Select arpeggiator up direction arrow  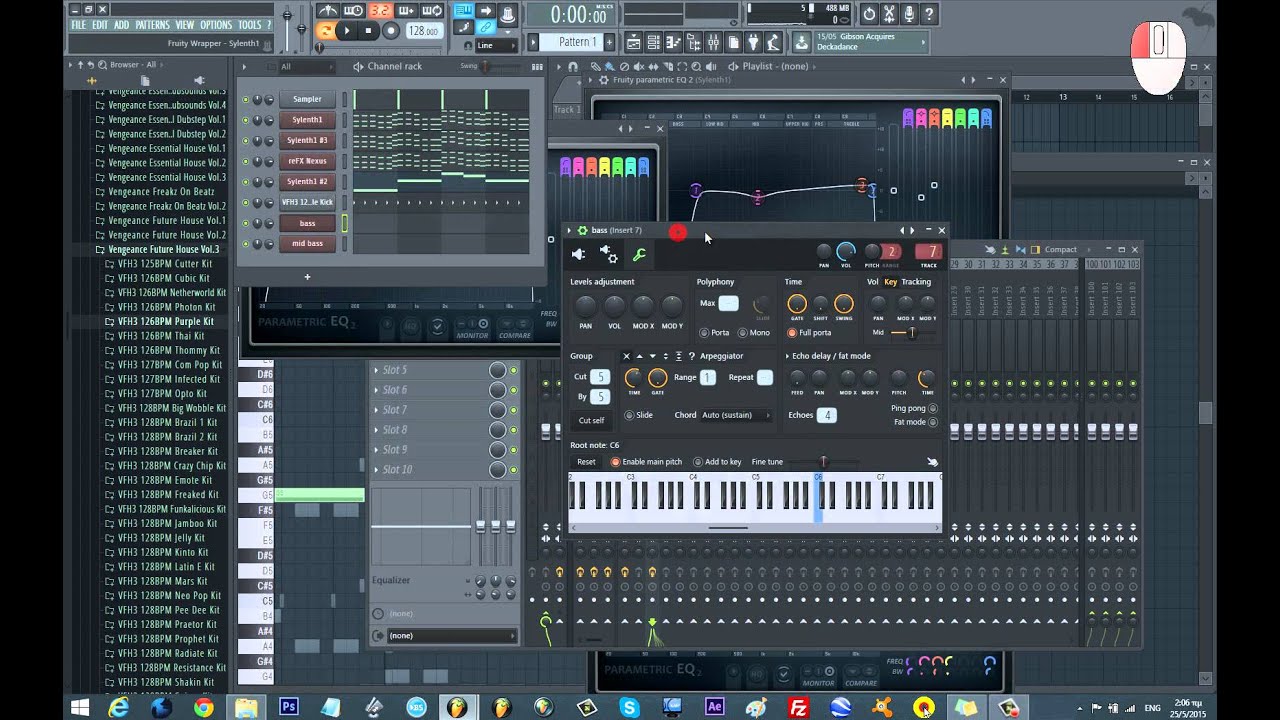(x=640, y=356)
